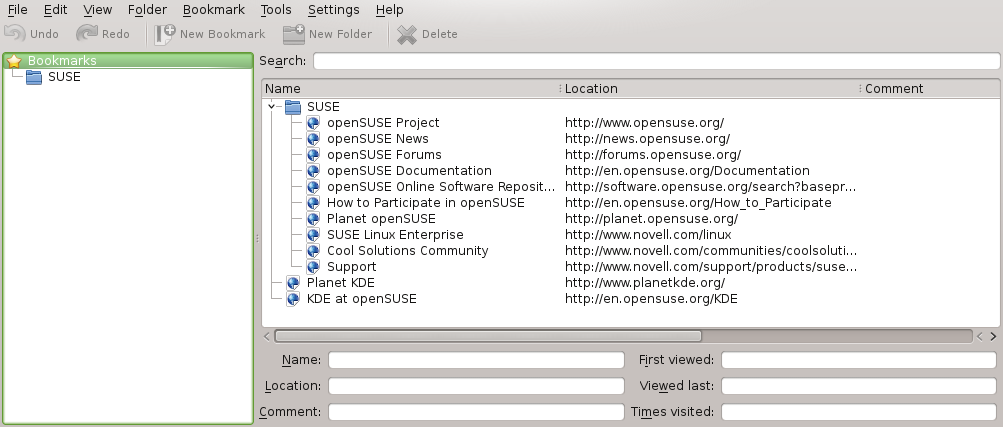Click the New Folder toolbar icon
The width and height of the screenshot is (1003, 427).
coord(293,34)
